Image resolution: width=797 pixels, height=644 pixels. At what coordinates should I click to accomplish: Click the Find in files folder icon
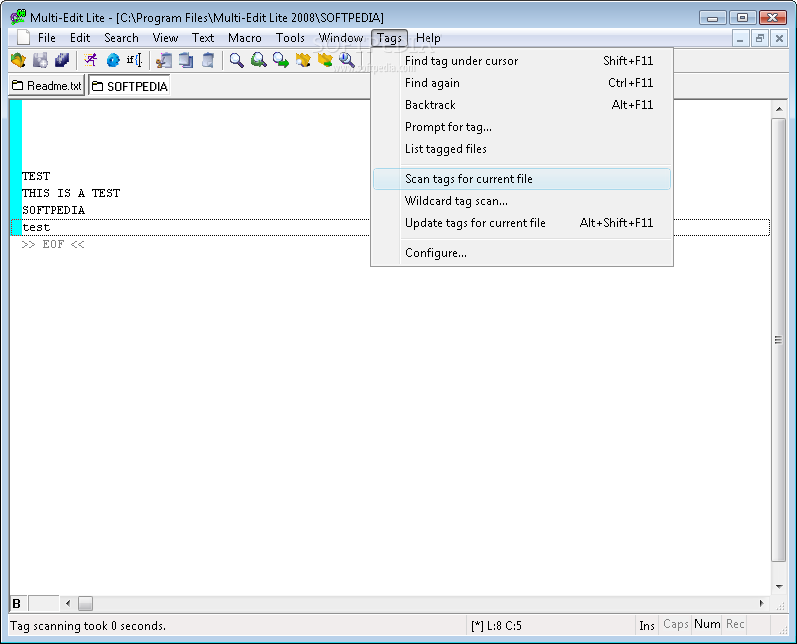coord(303,60)
